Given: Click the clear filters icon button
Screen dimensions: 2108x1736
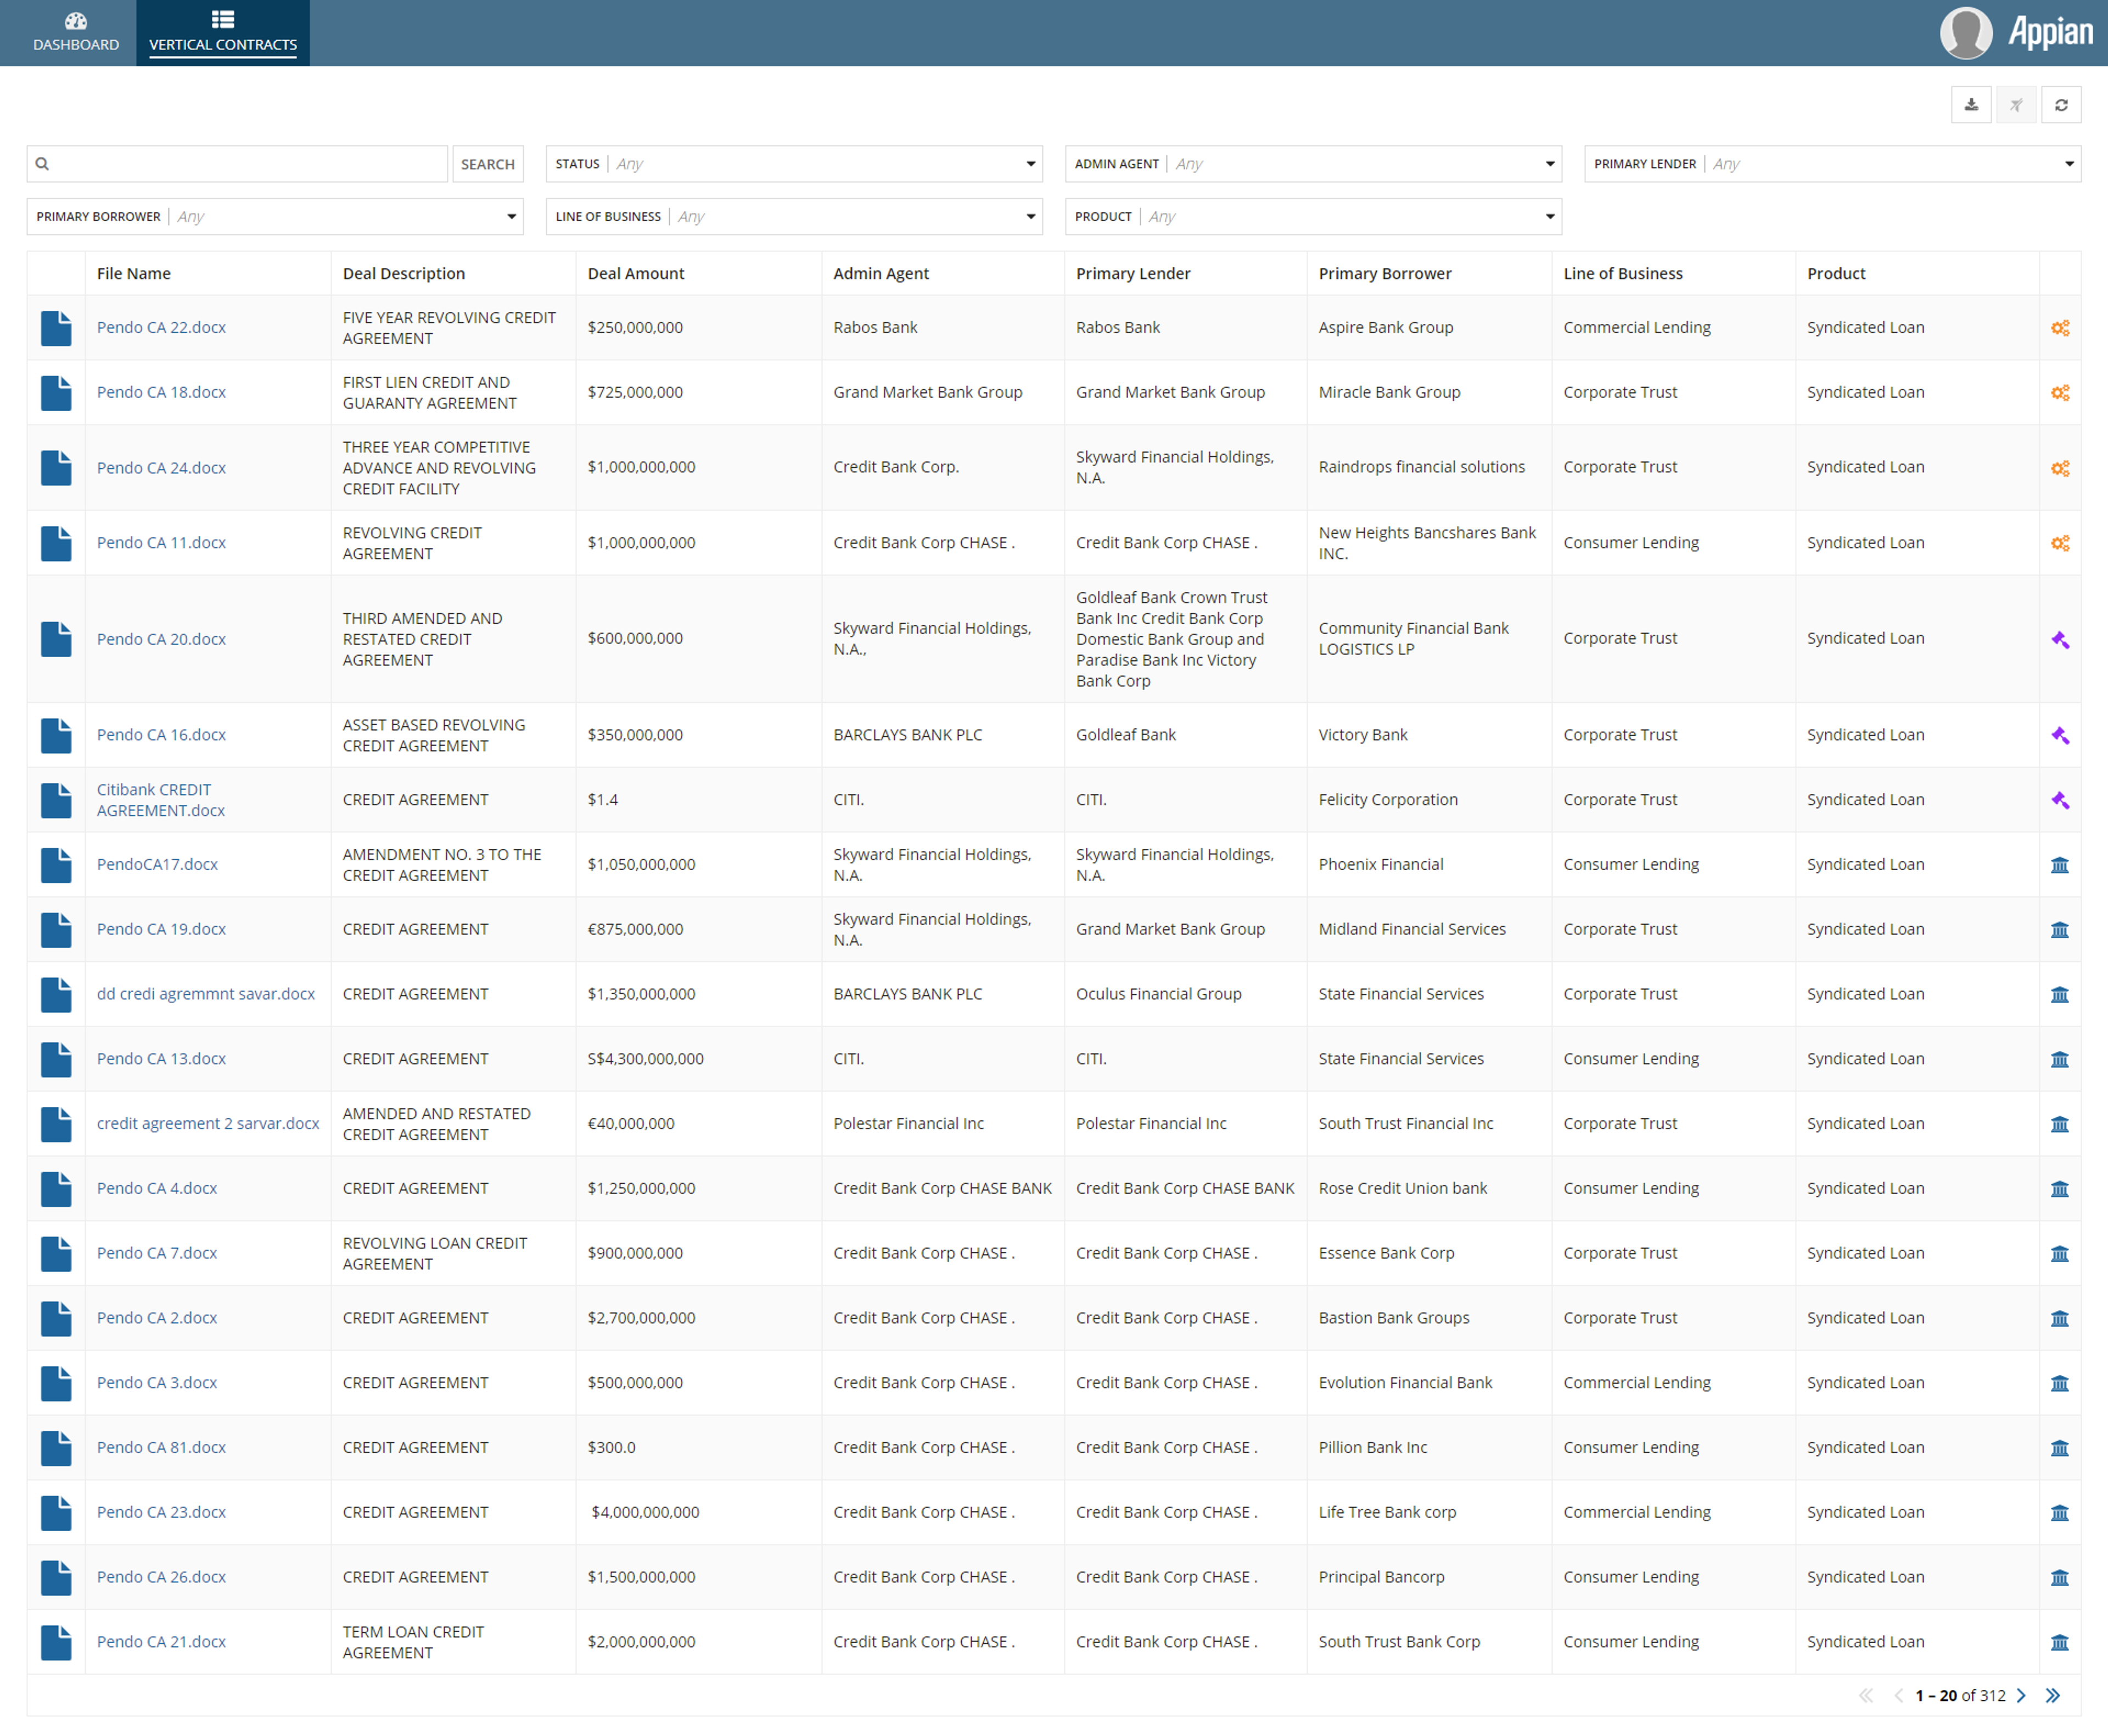Looking at the screenshot, I should pos(2016,105).
